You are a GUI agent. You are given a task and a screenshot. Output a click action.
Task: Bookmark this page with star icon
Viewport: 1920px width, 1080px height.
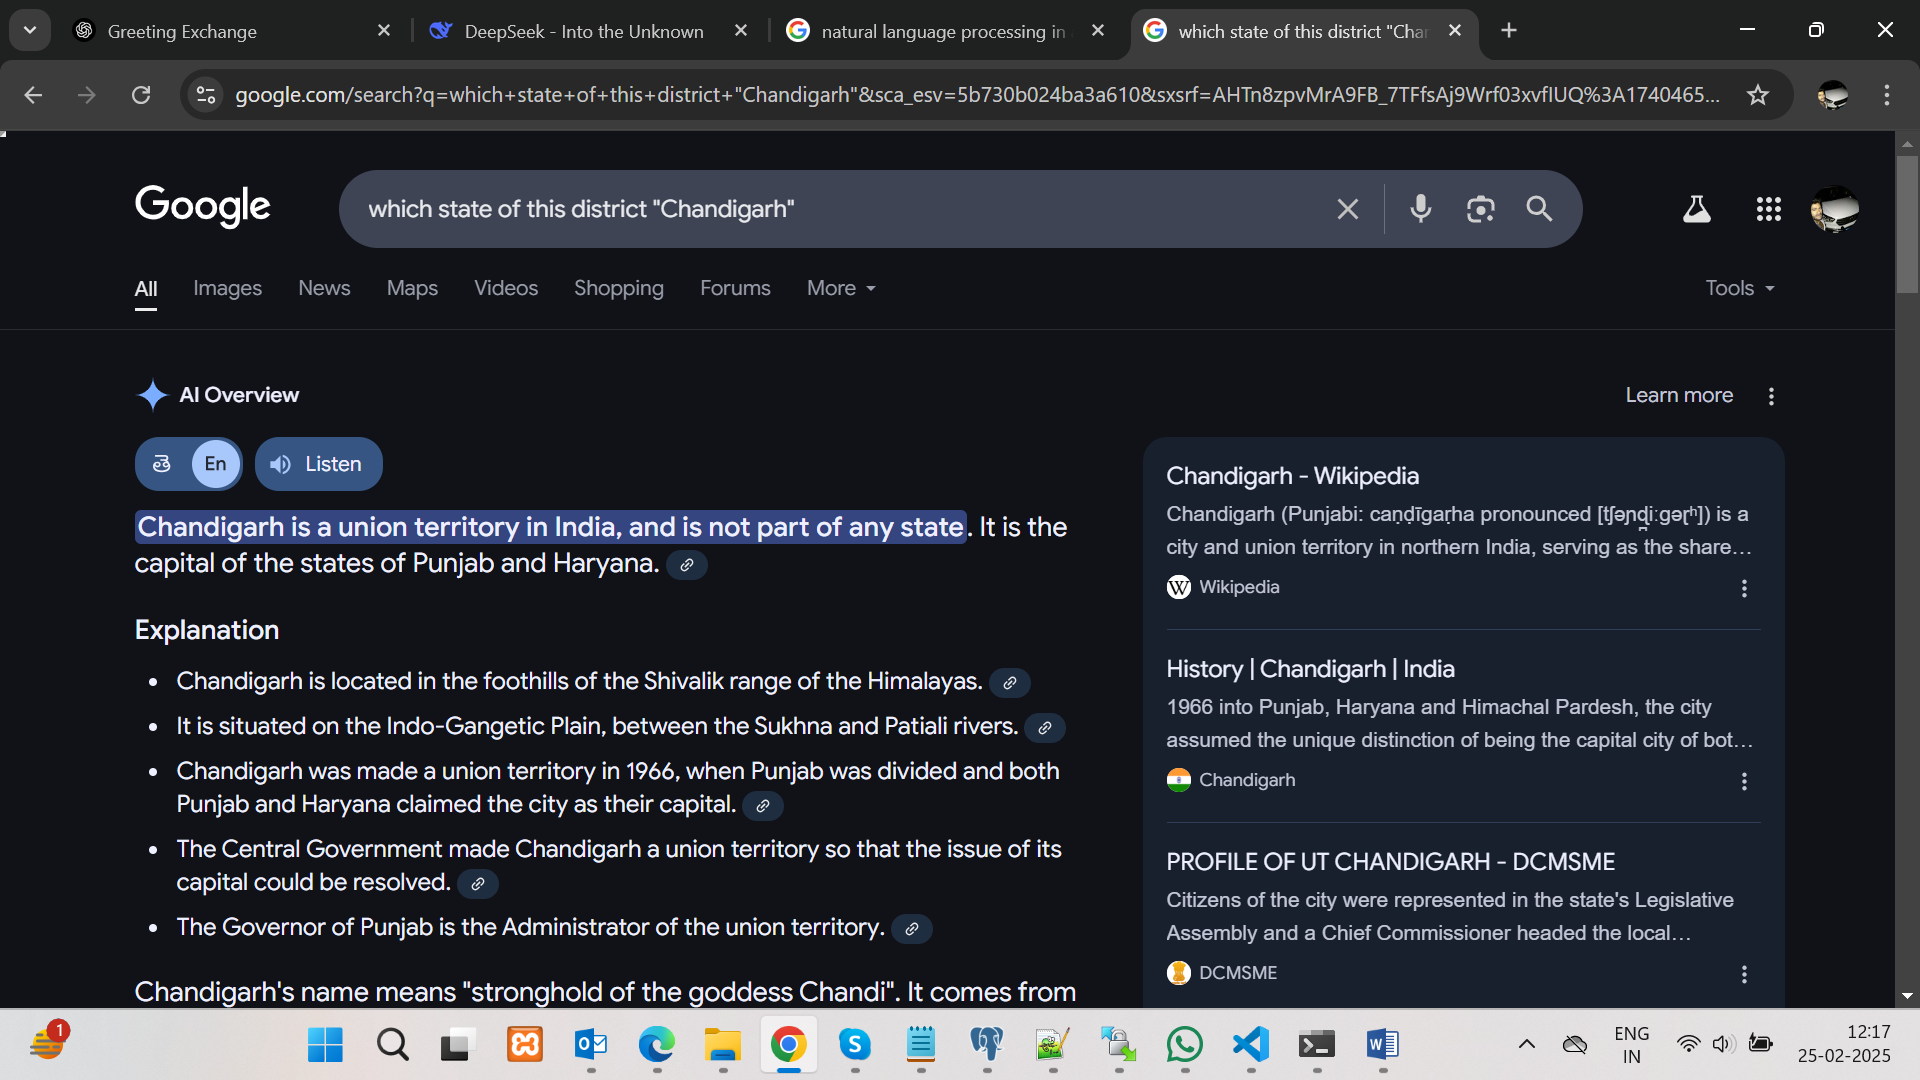tap(1757, 95)
